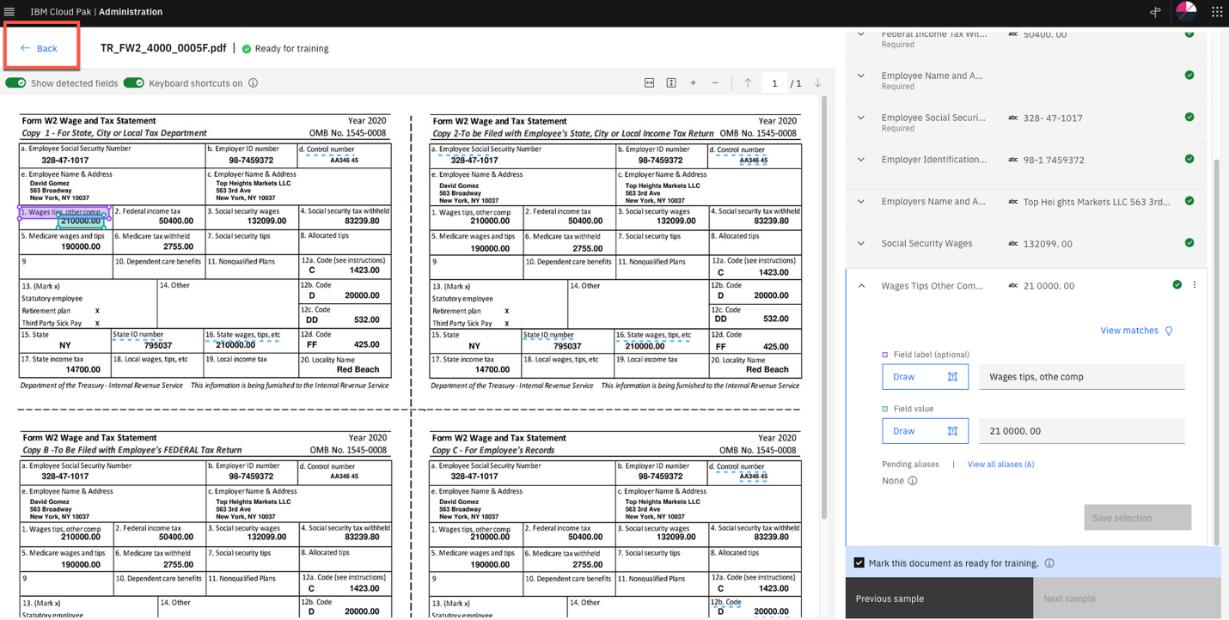The height and width of the screenshot is (620, 1229).
Task: Click file name TR_FW2_4000_0005F.pdf
Action: click(164, 48)
